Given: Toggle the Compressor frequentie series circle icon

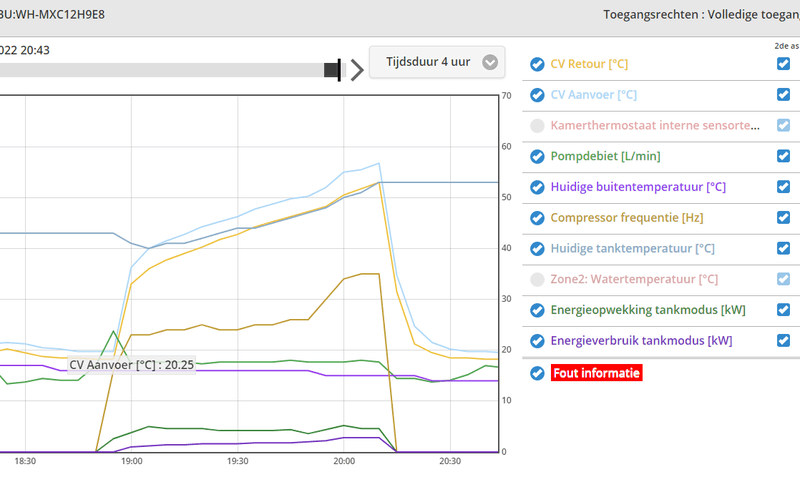Looking at the screenshot, I should click(x=537, y=218).
